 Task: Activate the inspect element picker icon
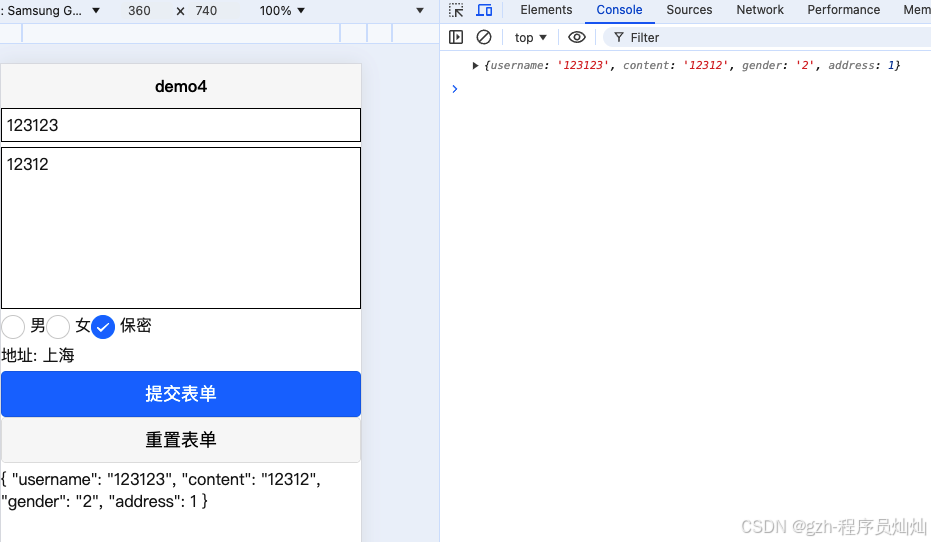[x=456, y=10]
